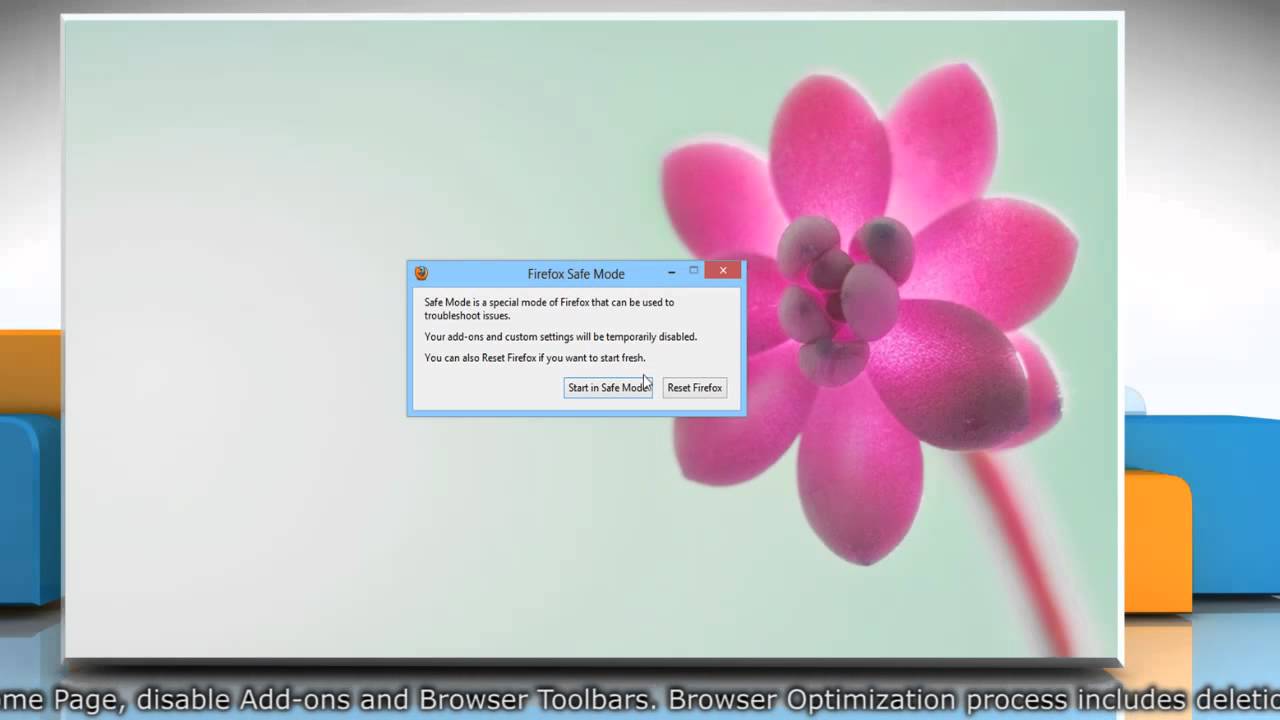Close the Firefox Safe Mode dialog
This screenshot has width=1280, height=720.
(723, 270)
